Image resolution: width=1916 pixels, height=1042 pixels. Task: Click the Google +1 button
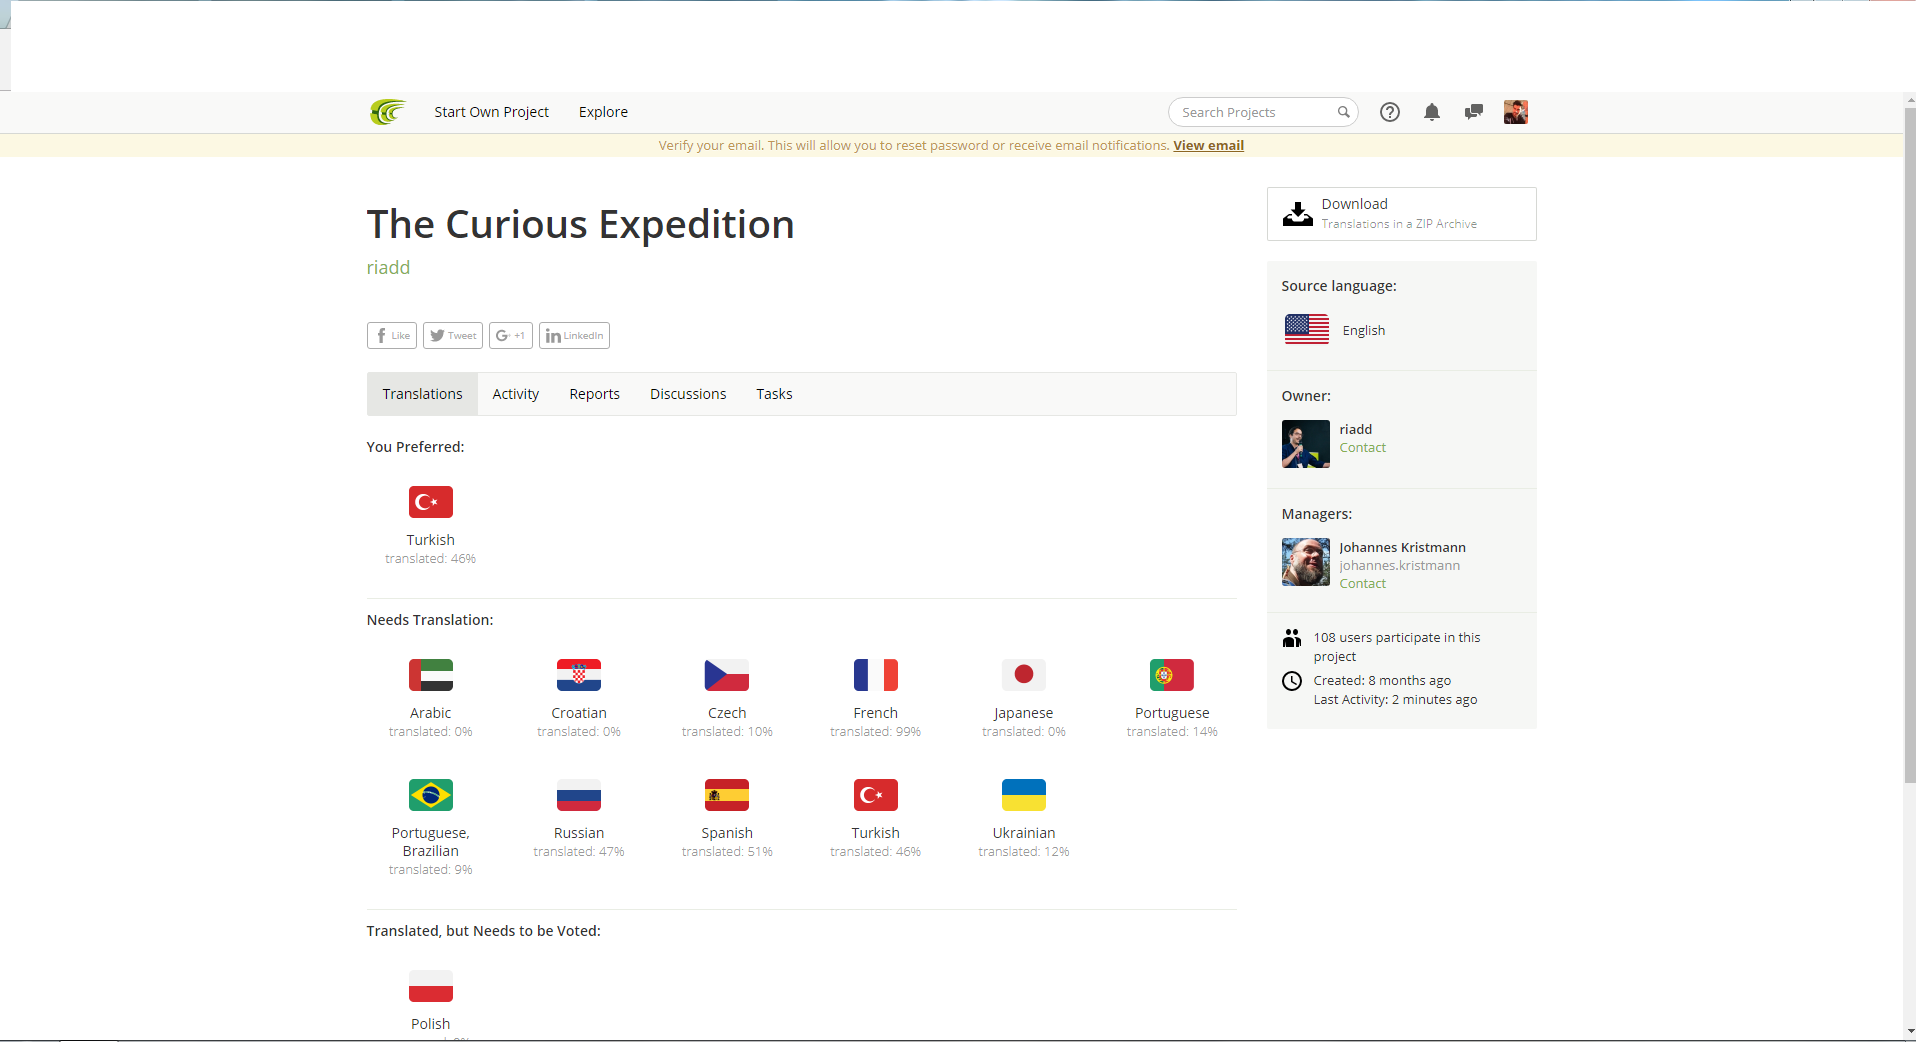510,336
